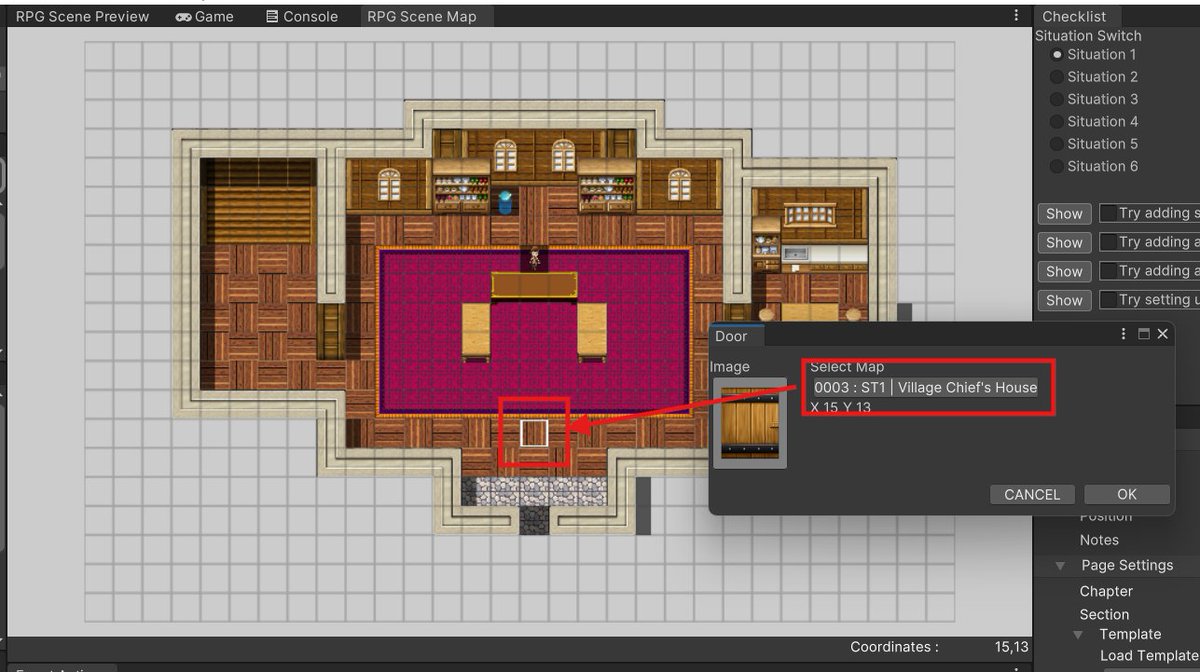This screenshot has height=672, width=1200.
Task: Click the console icon beside the Console label
Action: tap(270, 16)
